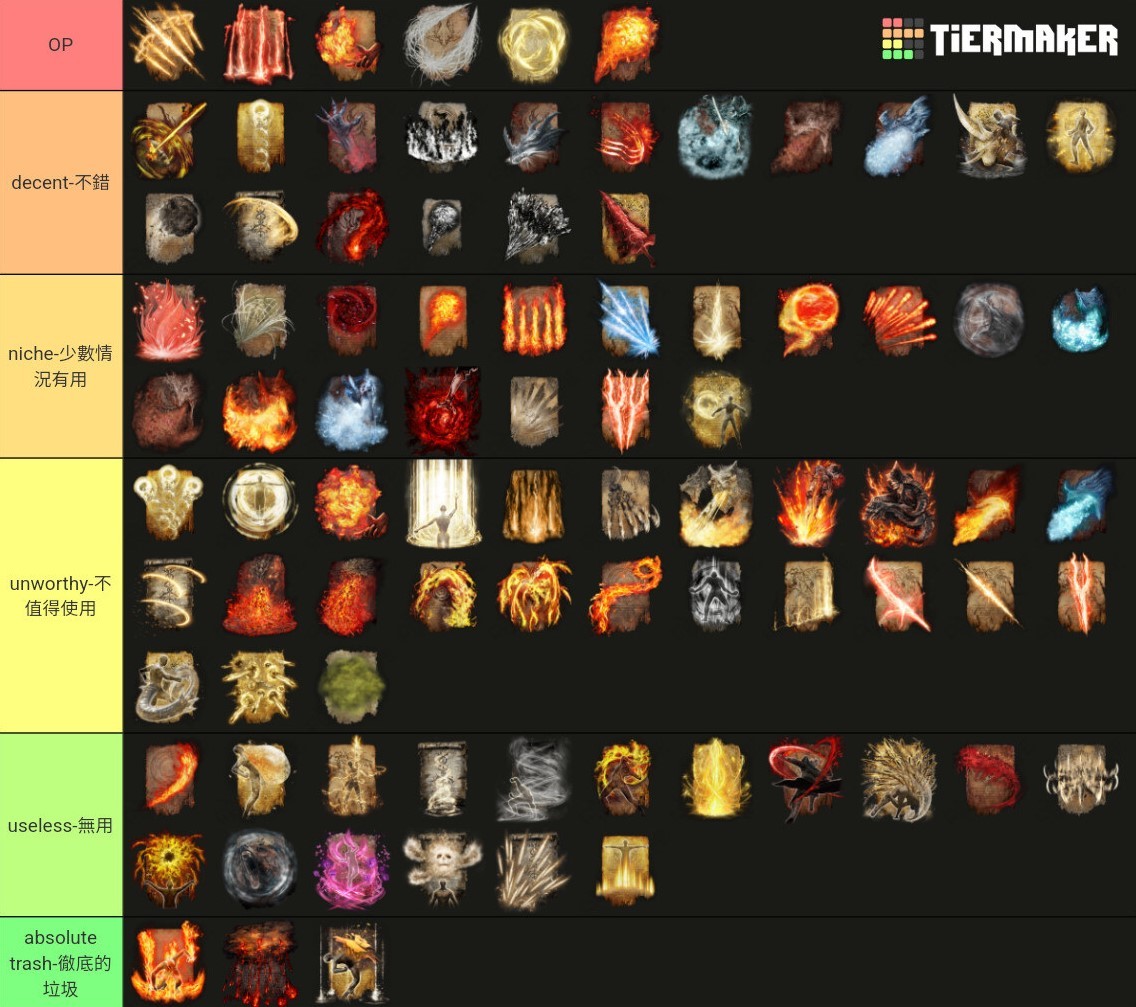Click the unworthy-不值得使用 tier label
The image size is (1136, 1007).
(x=61, y=596)
